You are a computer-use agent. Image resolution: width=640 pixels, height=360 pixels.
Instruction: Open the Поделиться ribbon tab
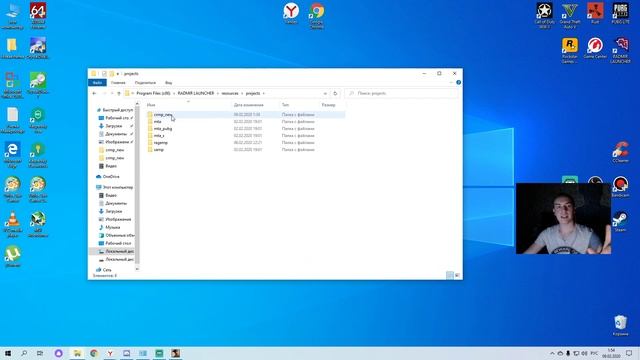point(145,83)
